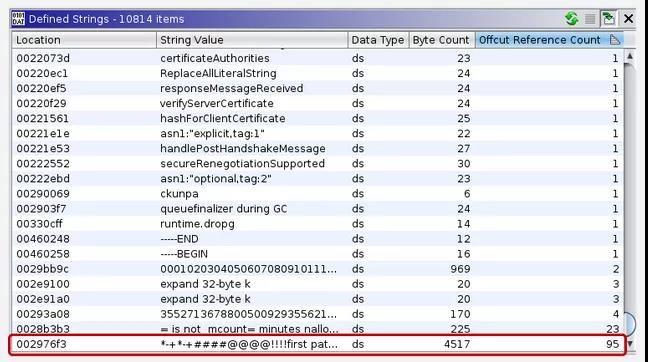Select the handlePostHandshakeMessage string
This screenshot has width=648, height=362.
[243, 149]
